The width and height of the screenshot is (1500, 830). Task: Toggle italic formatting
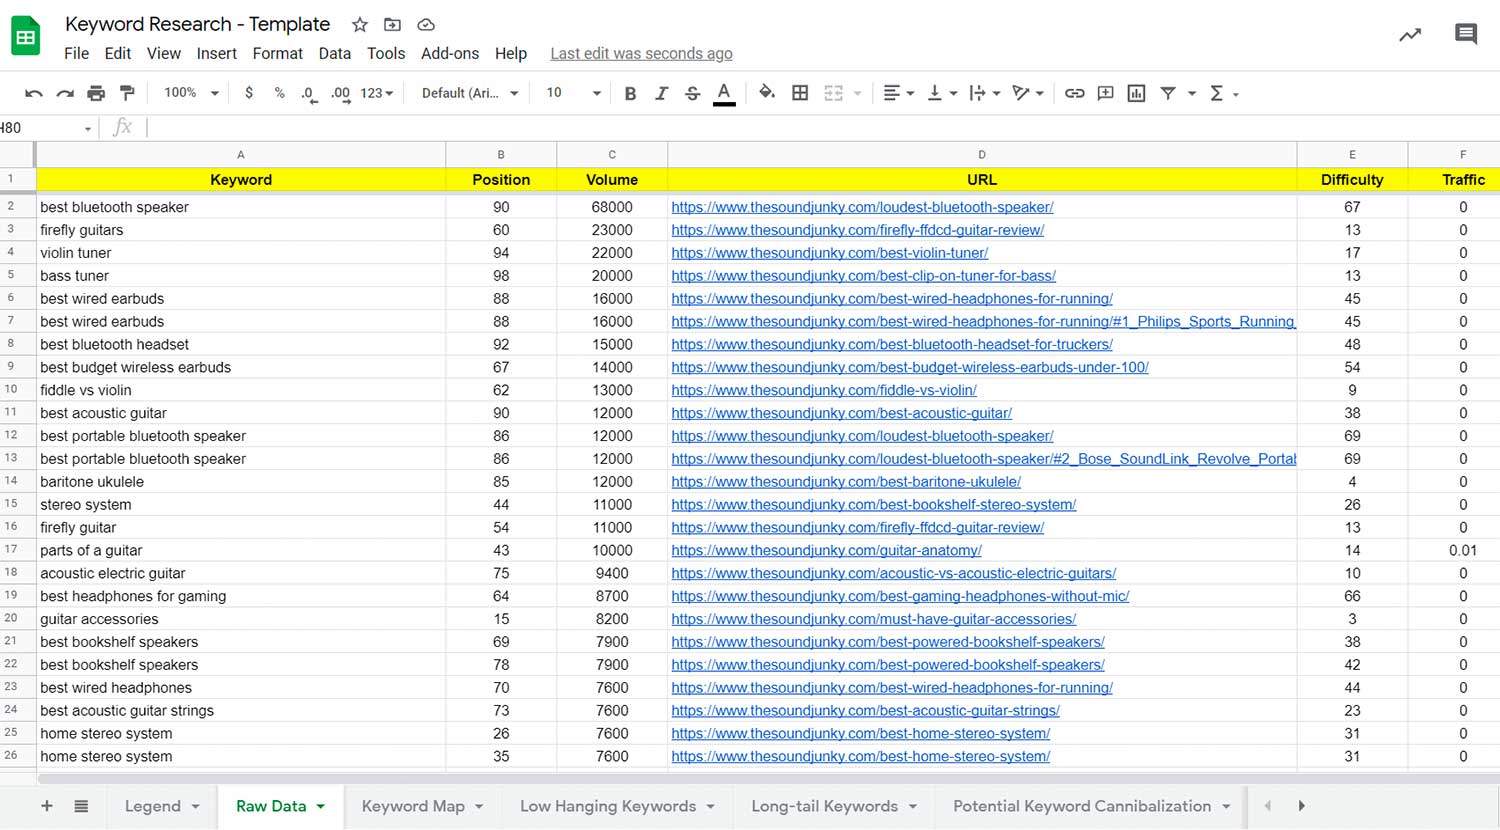[661, 92]
